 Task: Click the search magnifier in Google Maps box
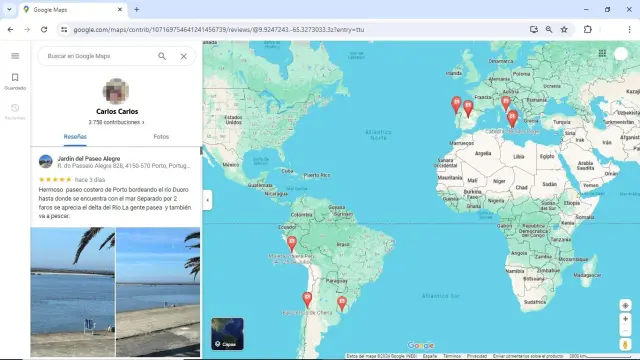pos(162,56)
